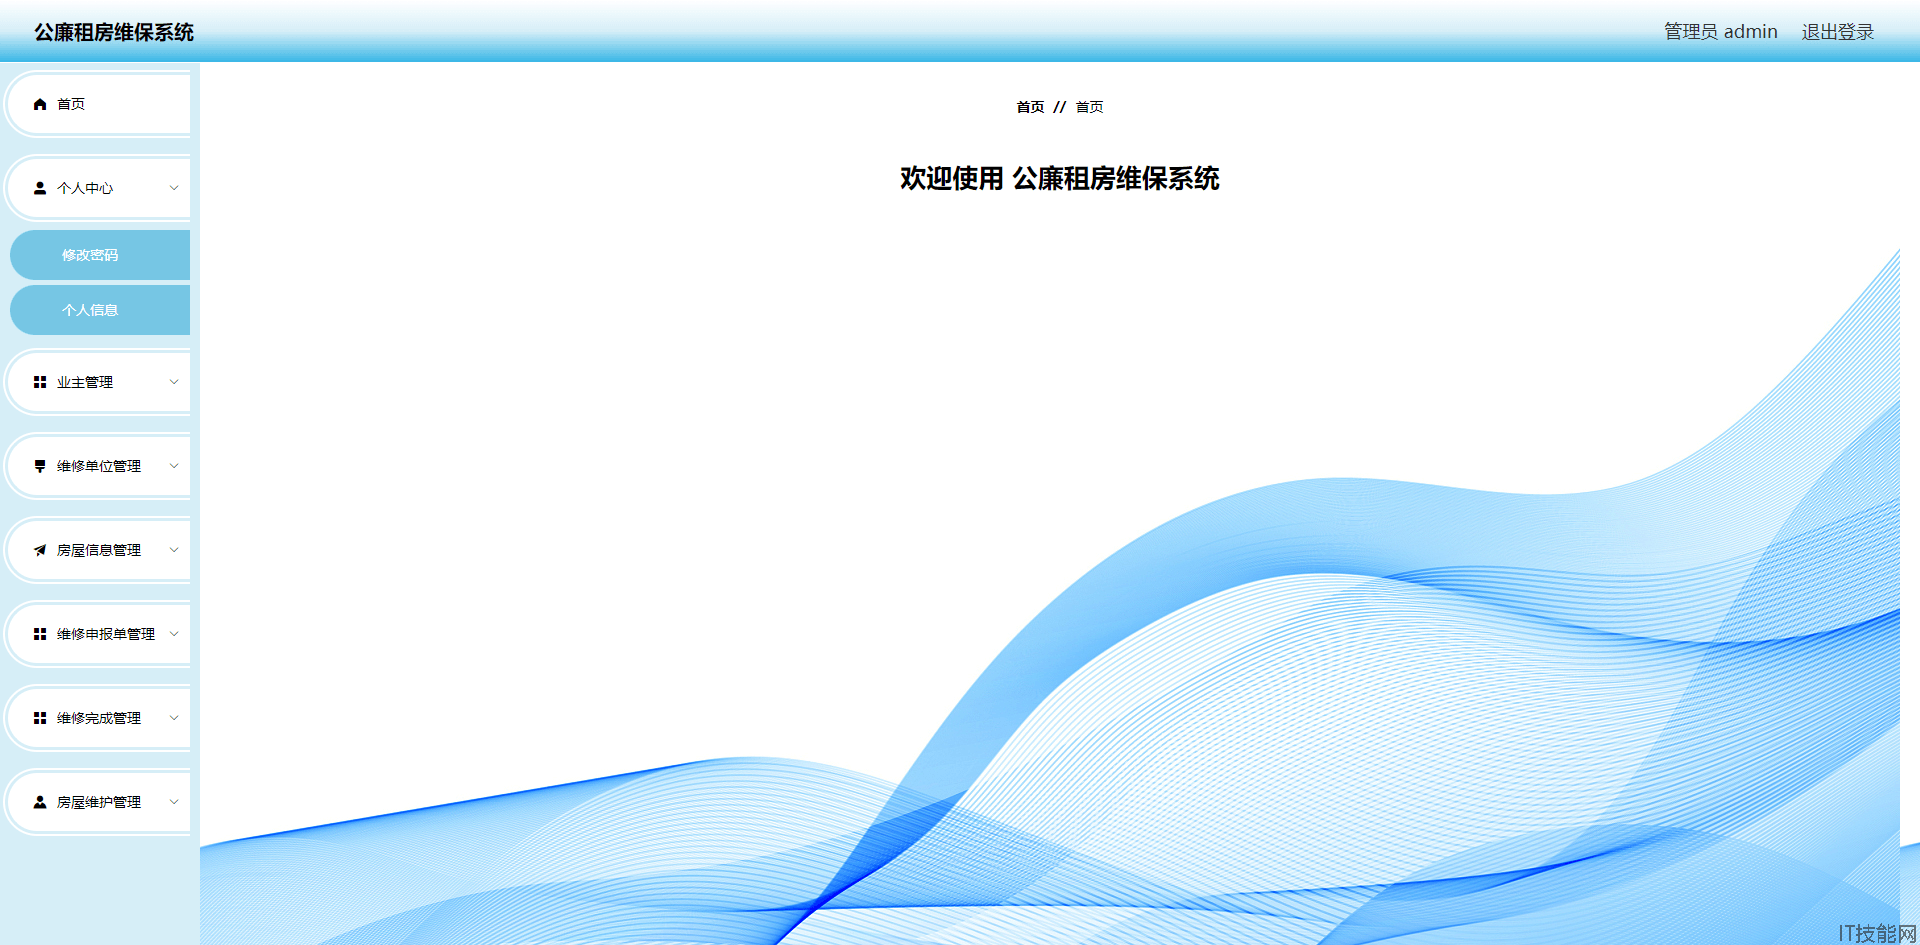The height and width of the screenshot is (945, 1920).
Task: Click the home icon beside 首页 in sidebar
Action: [40, 104]
